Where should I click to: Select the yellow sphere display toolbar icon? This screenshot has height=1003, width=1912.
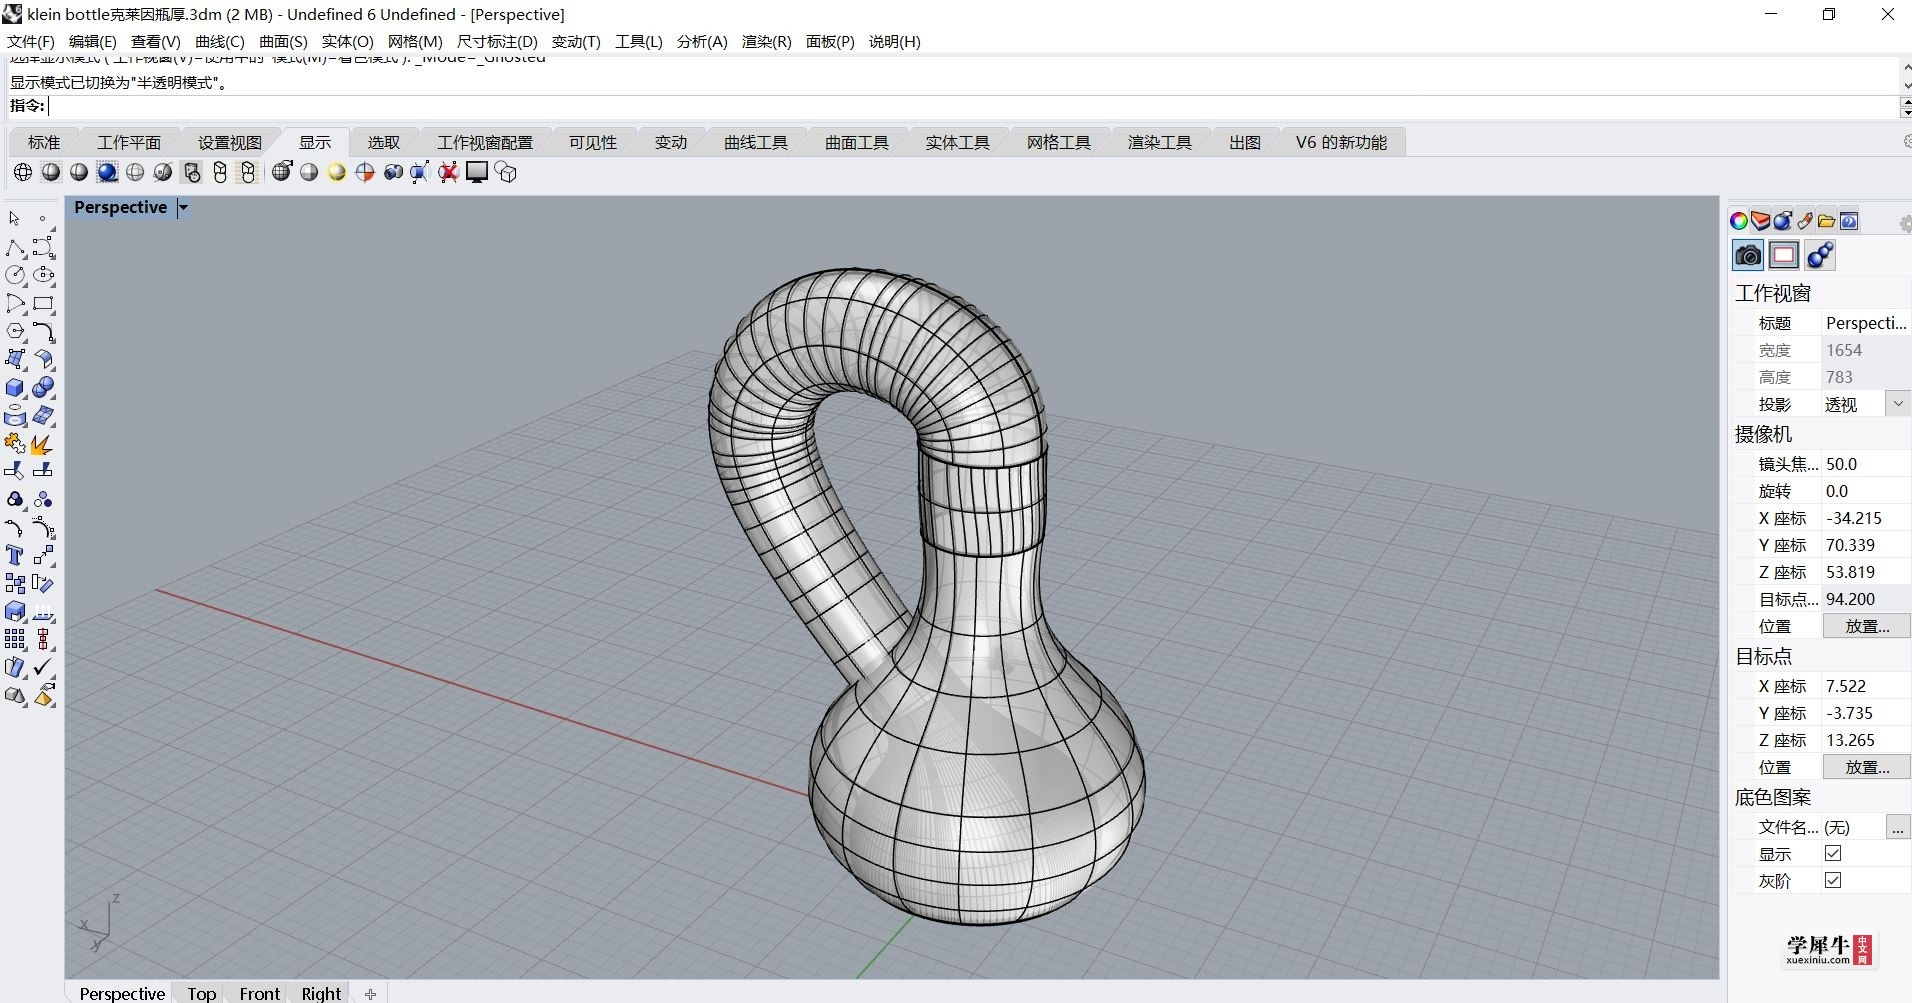pyautogui.click(x=337, y=172)
